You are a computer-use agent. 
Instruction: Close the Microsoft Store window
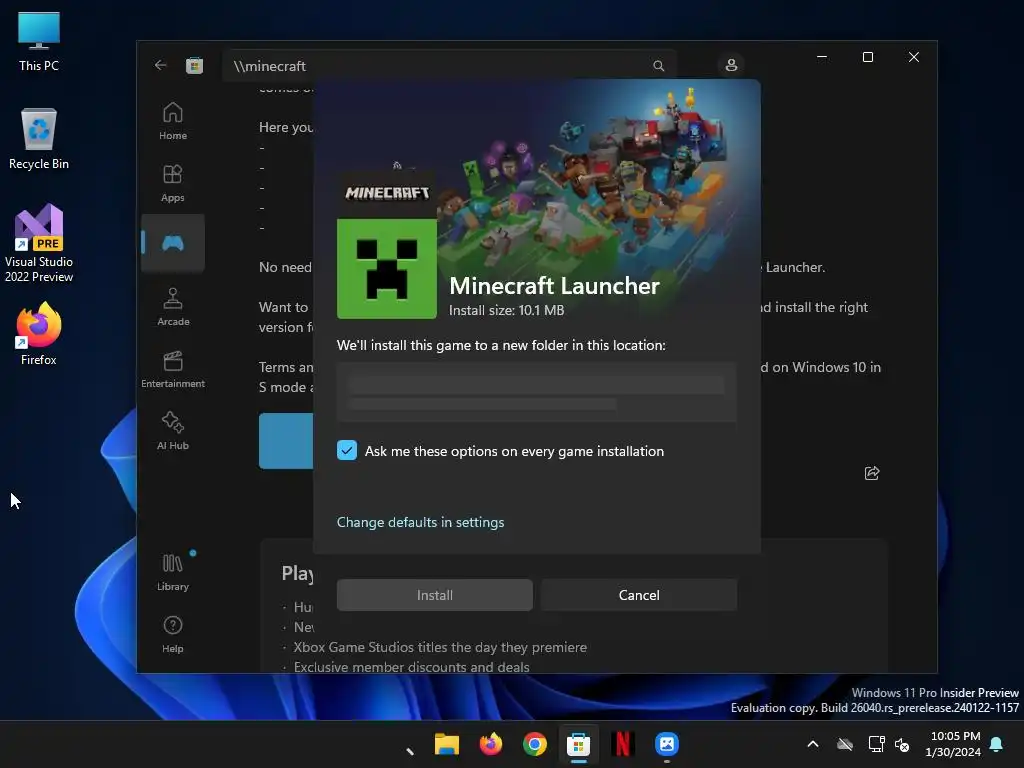pyautogui.click(x=914, y=57)
